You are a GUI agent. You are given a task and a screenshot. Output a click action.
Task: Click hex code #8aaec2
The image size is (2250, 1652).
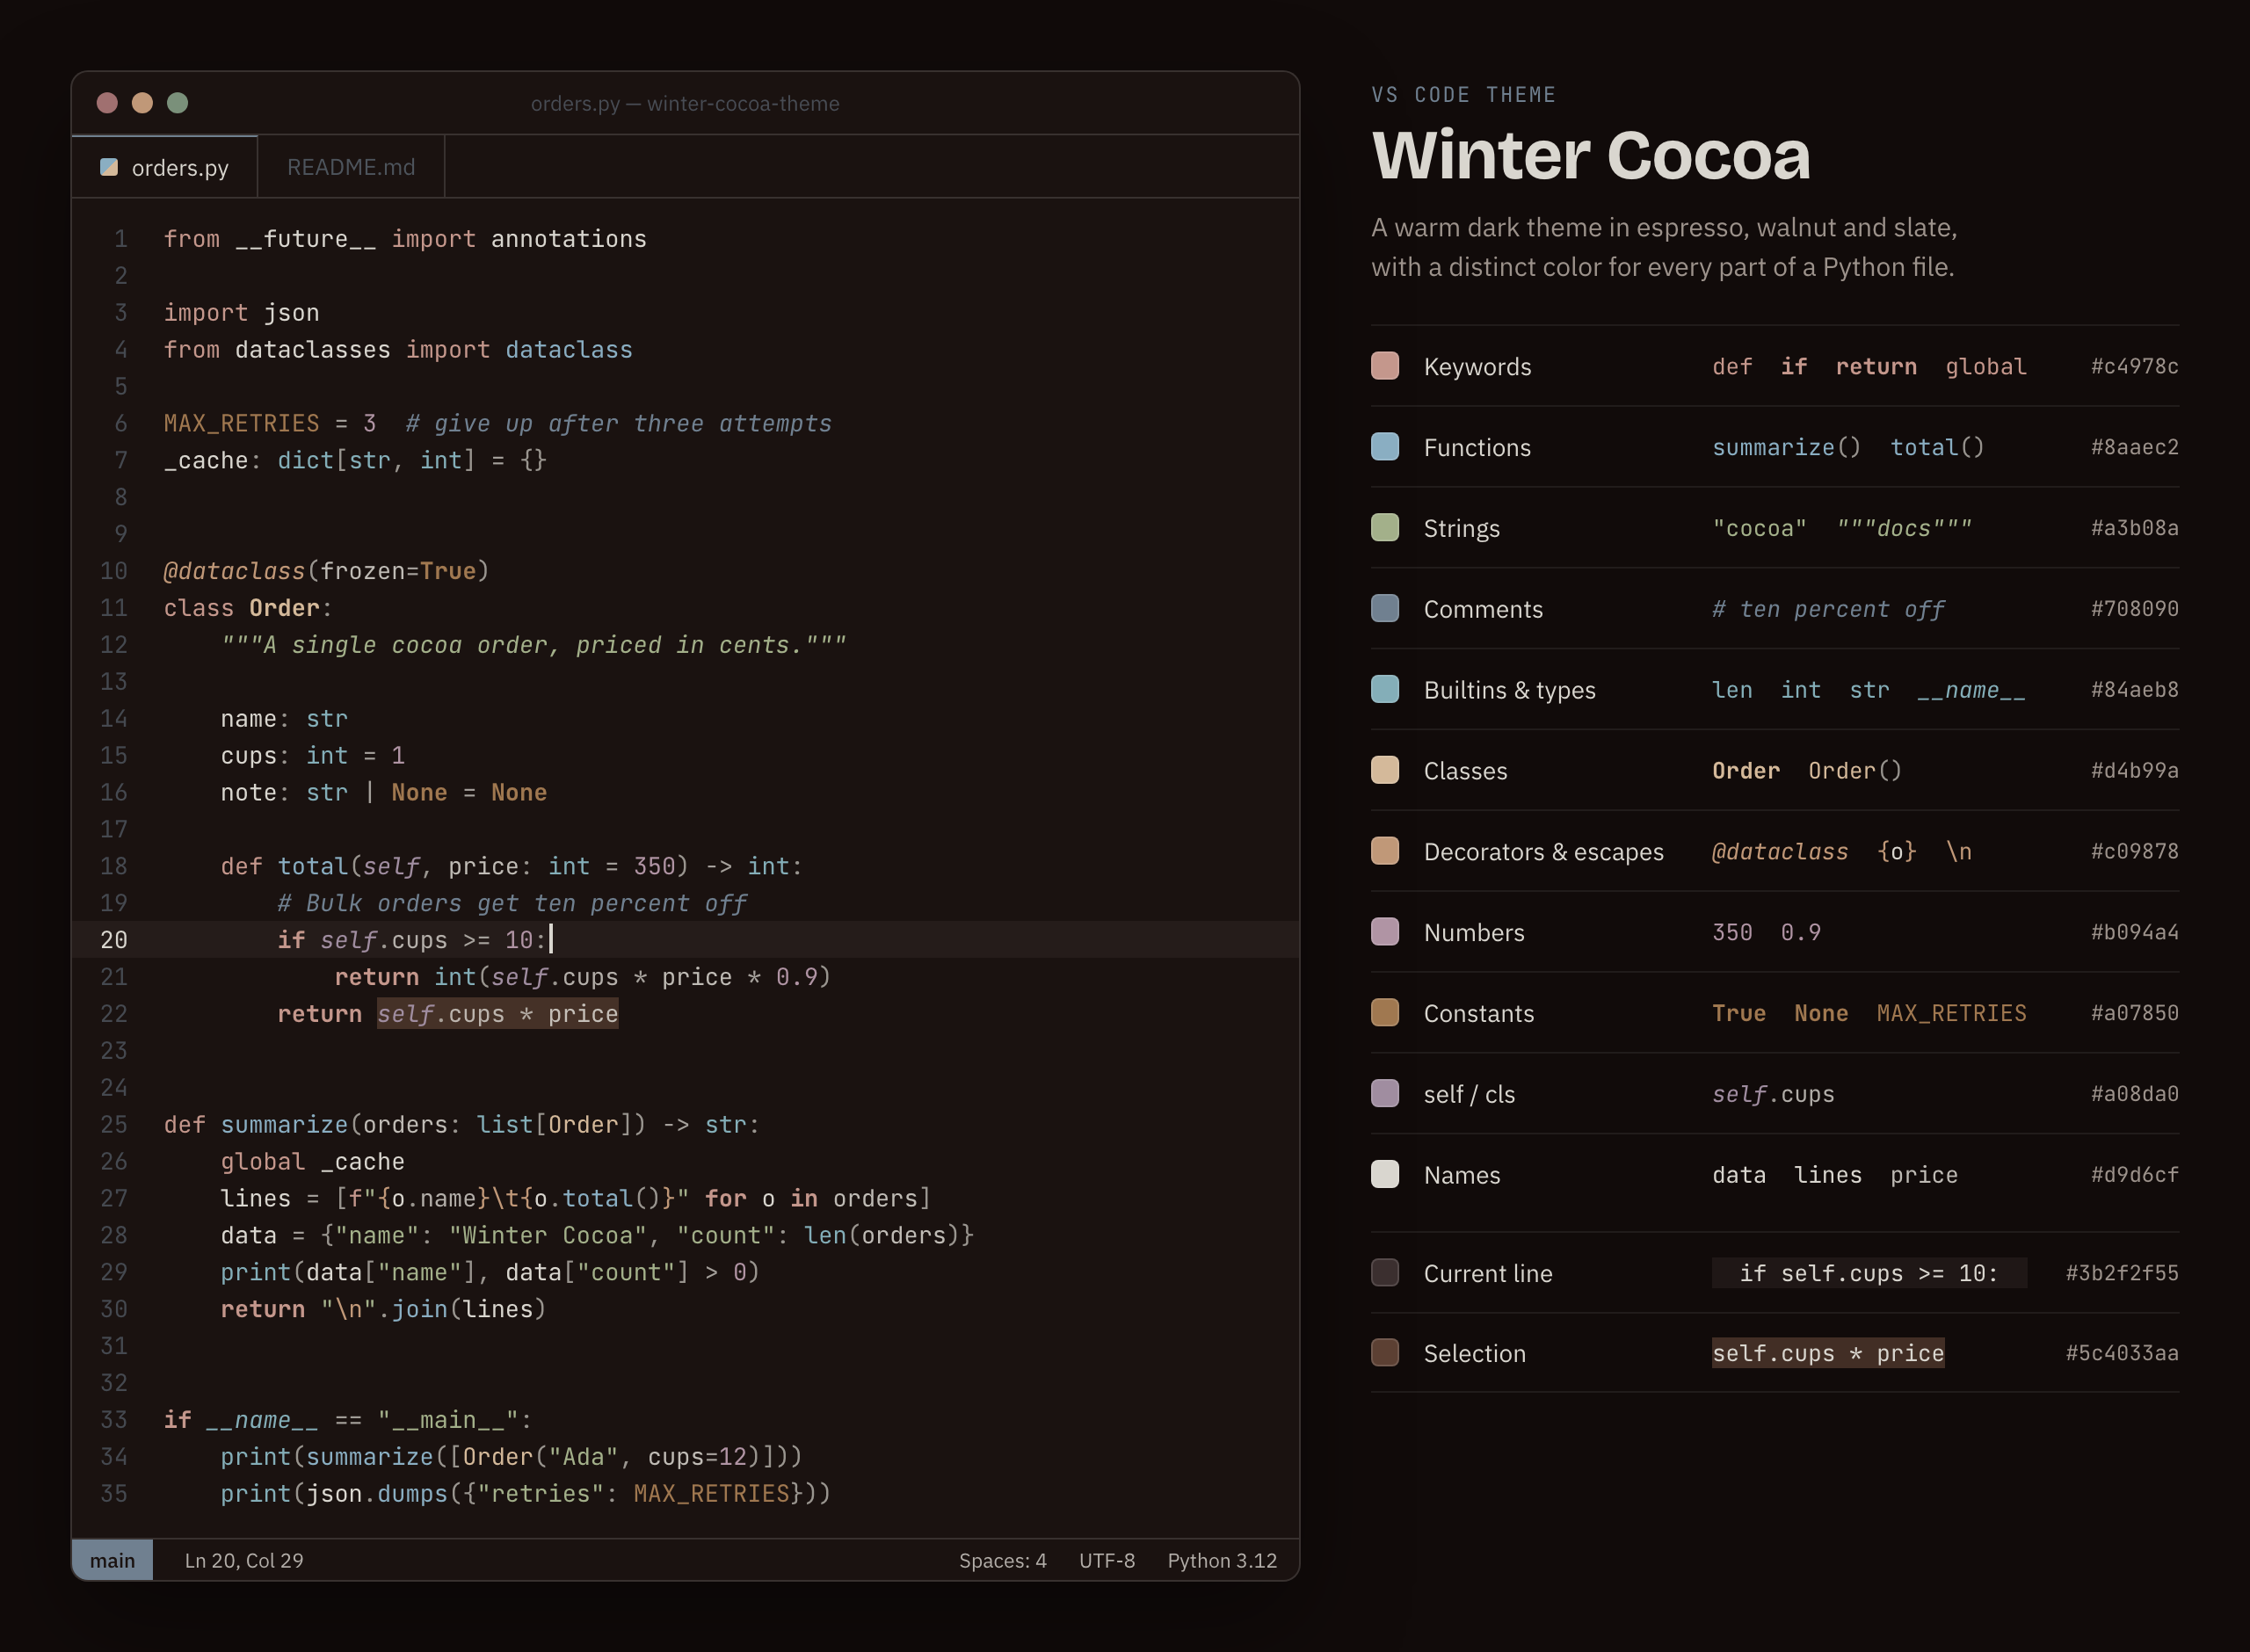[x=2135, y=447]
